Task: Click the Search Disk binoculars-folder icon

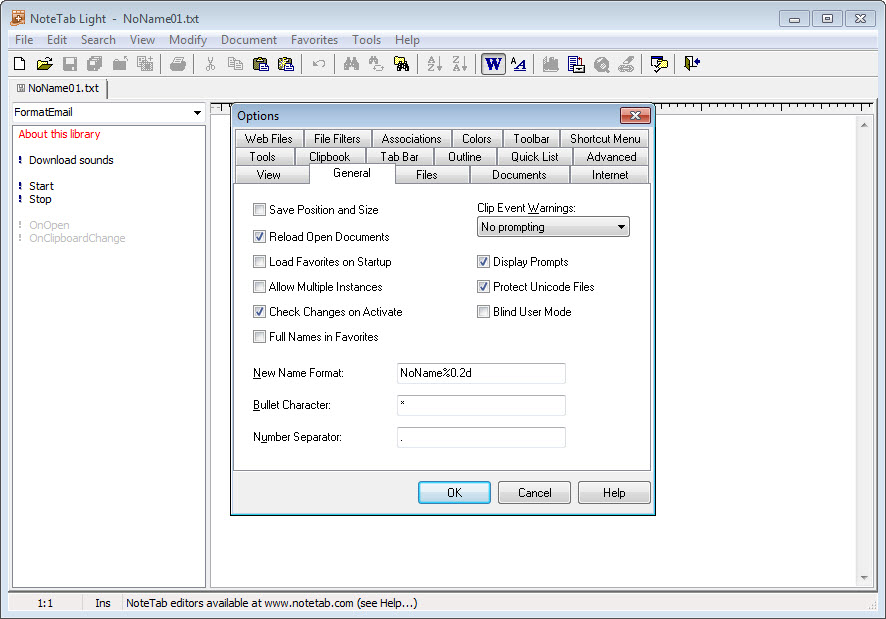Action: tap(402, 64)
